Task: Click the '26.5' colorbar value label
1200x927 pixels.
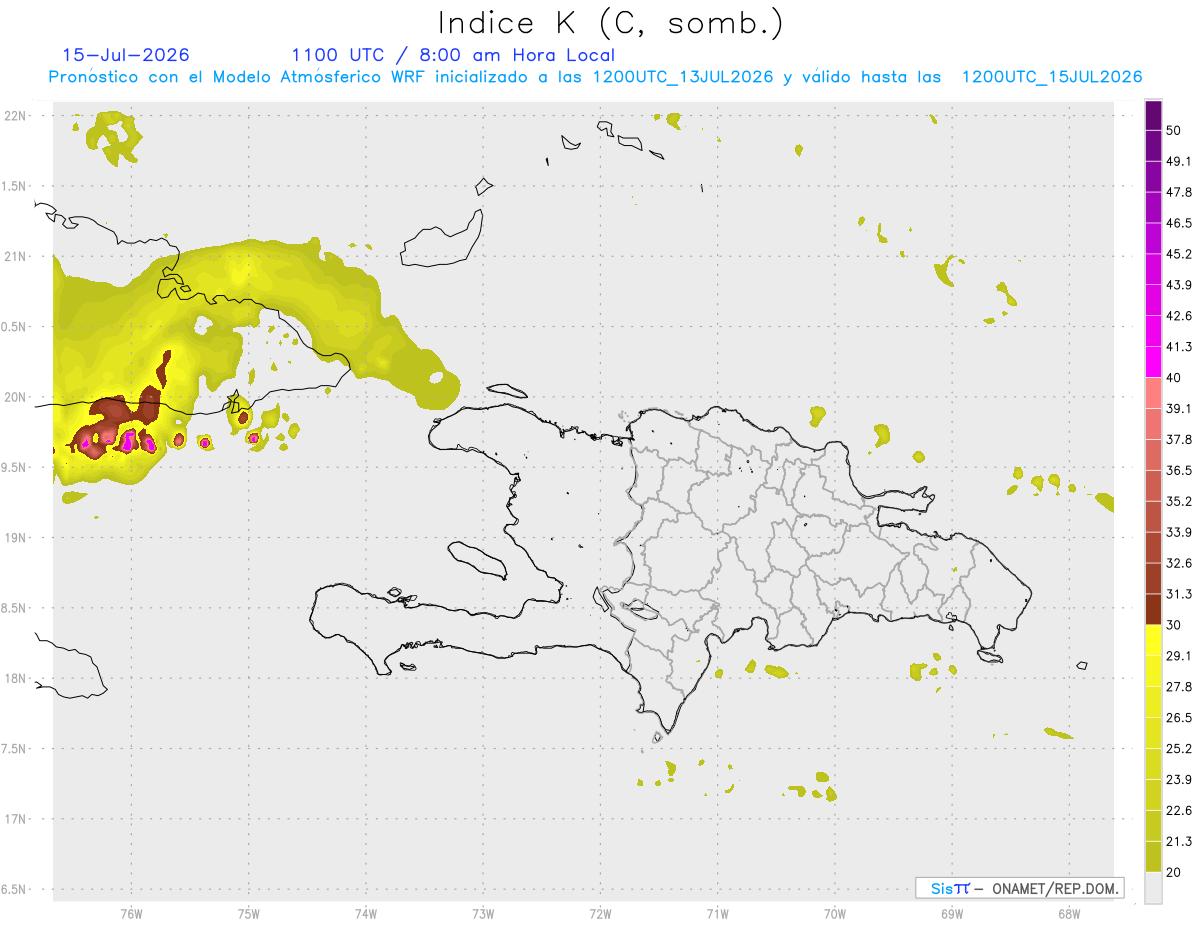Action: [1179, 718]
